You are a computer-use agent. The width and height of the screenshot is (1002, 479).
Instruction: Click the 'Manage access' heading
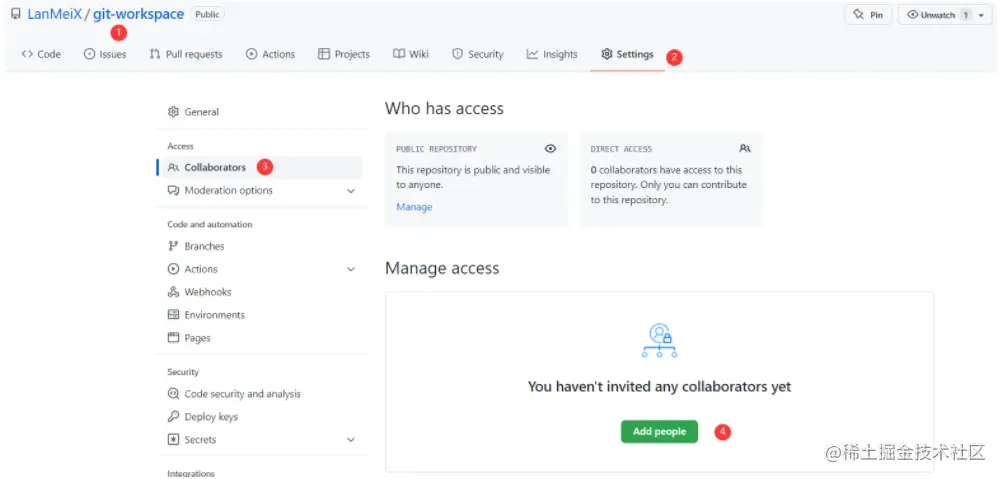[x=442, y=268]
